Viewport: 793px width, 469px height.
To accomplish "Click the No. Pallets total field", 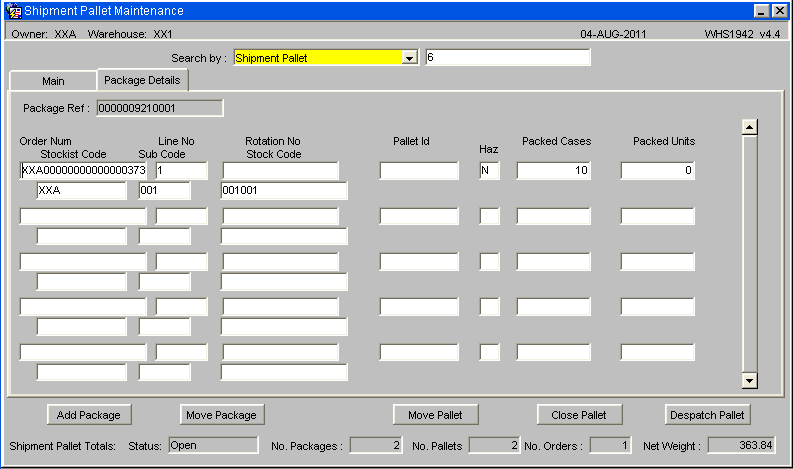I will (494, 445).
